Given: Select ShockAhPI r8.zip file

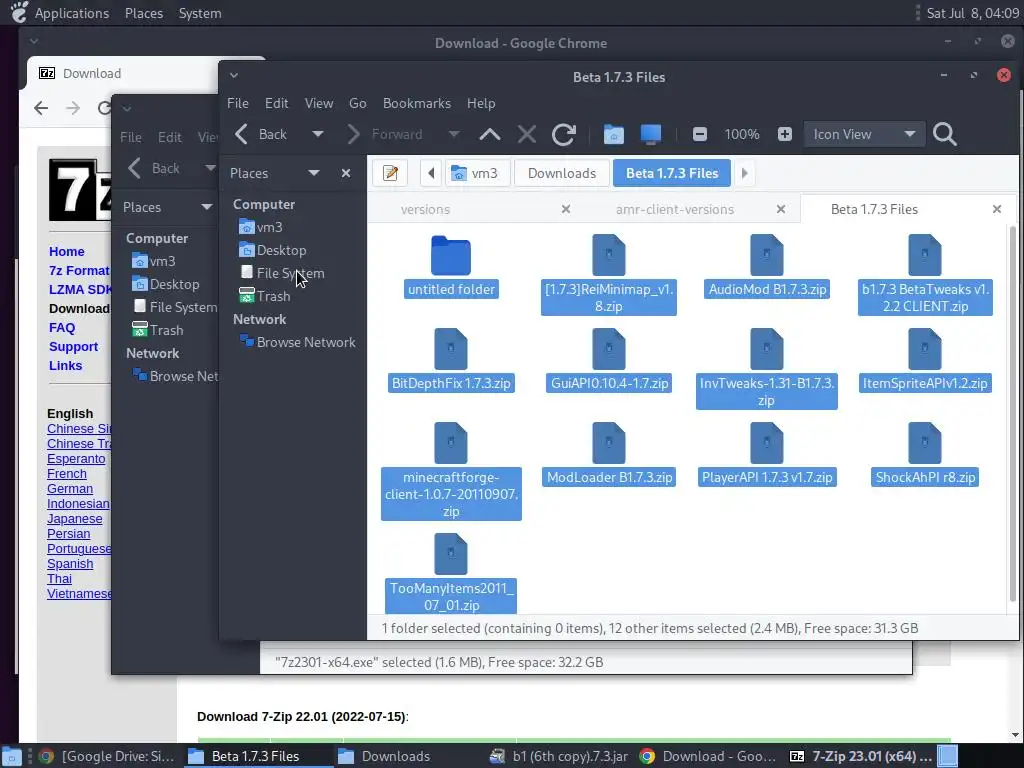Looking at the screenshot, I should click(925, 455).
